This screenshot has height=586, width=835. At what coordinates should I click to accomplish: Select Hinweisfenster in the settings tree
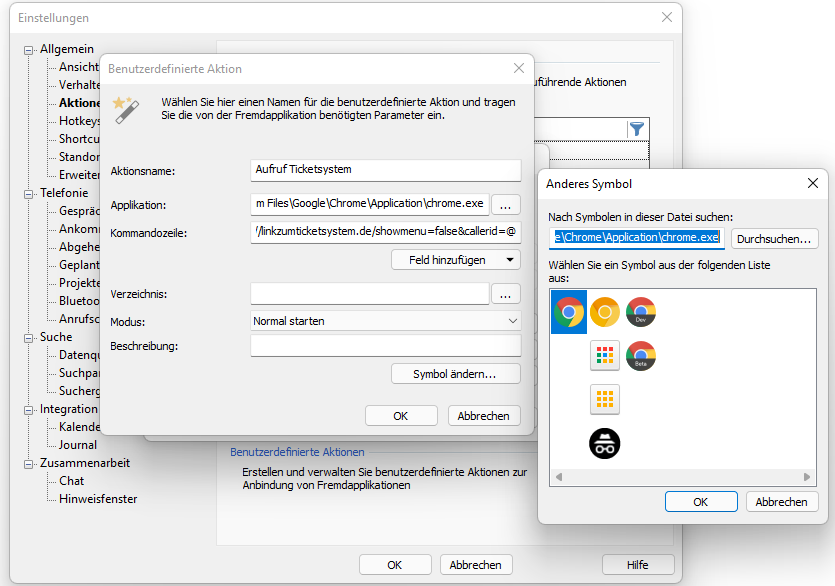[98, 499]
